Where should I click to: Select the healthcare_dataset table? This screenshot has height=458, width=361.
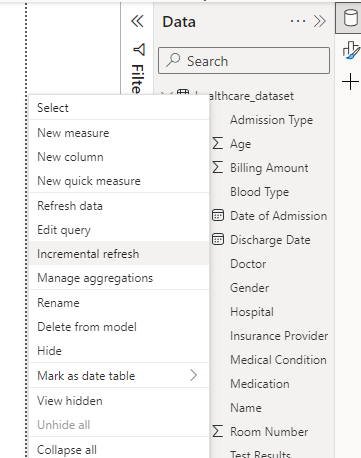click(x=251, y=96)
